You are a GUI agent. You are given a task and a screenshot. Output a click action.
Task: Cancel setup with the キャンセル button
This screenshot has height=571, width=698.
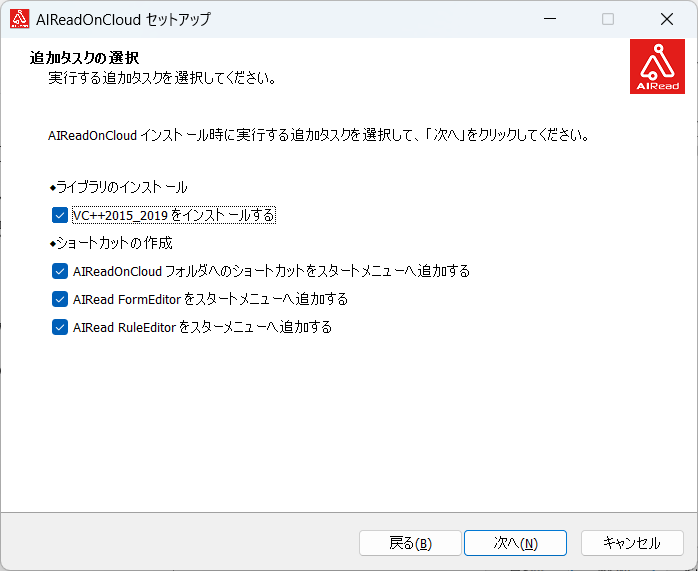(632, 543)
